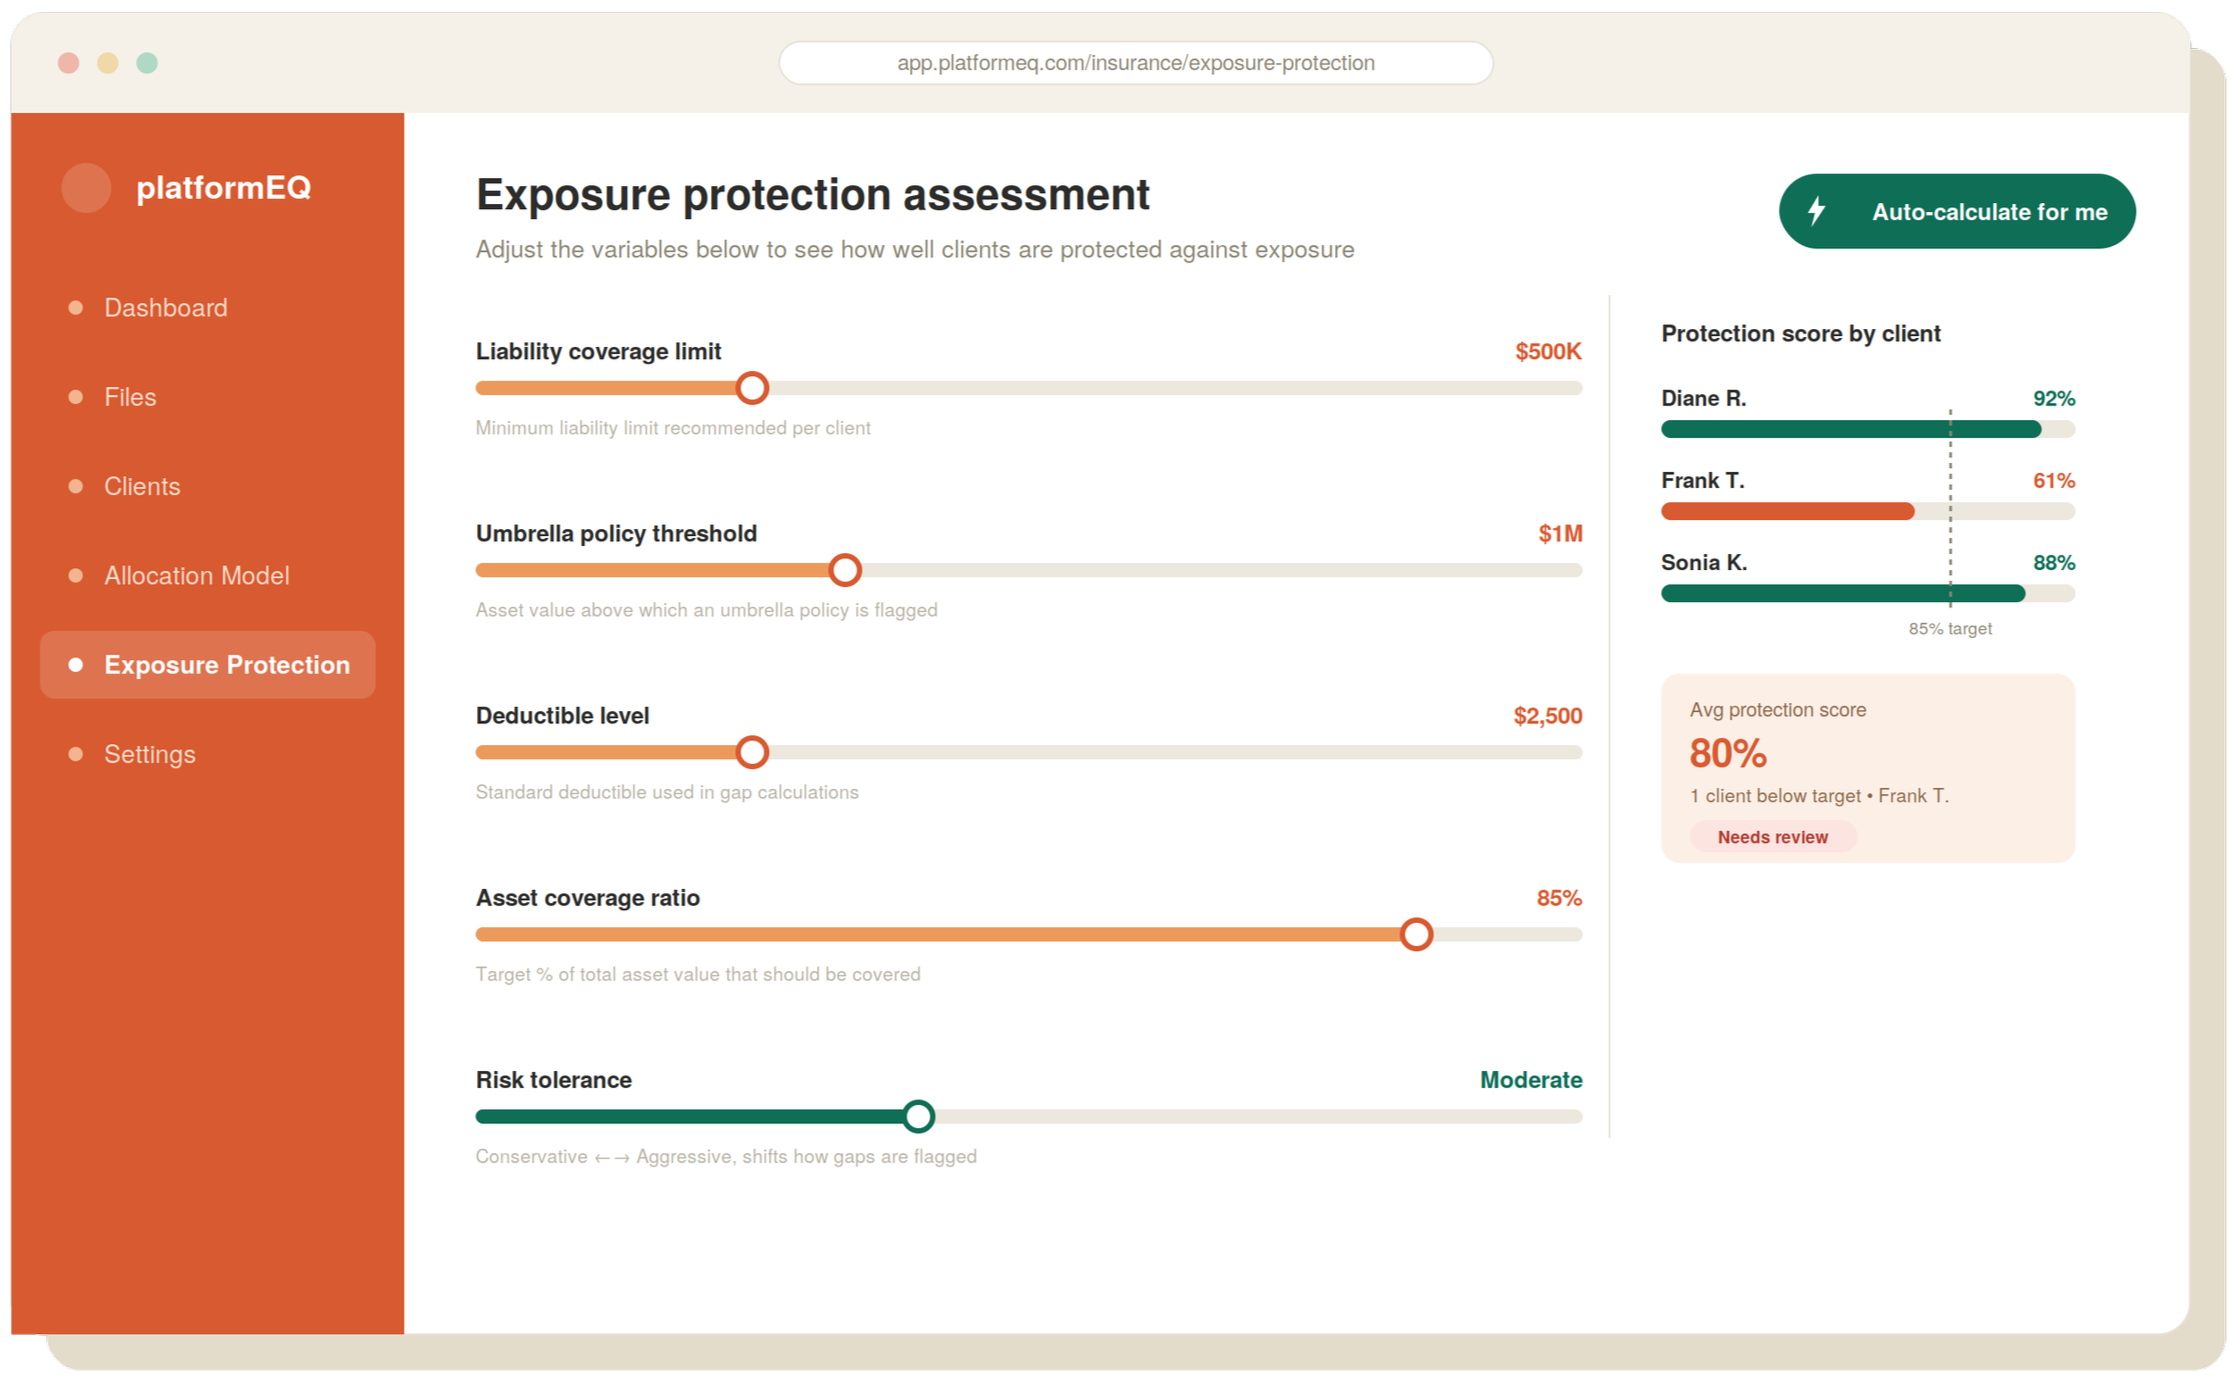The width and height of the screenshot is (2238, 1377).
Task: Click the Auto-calculate for me button
Action: [1957, 211]
